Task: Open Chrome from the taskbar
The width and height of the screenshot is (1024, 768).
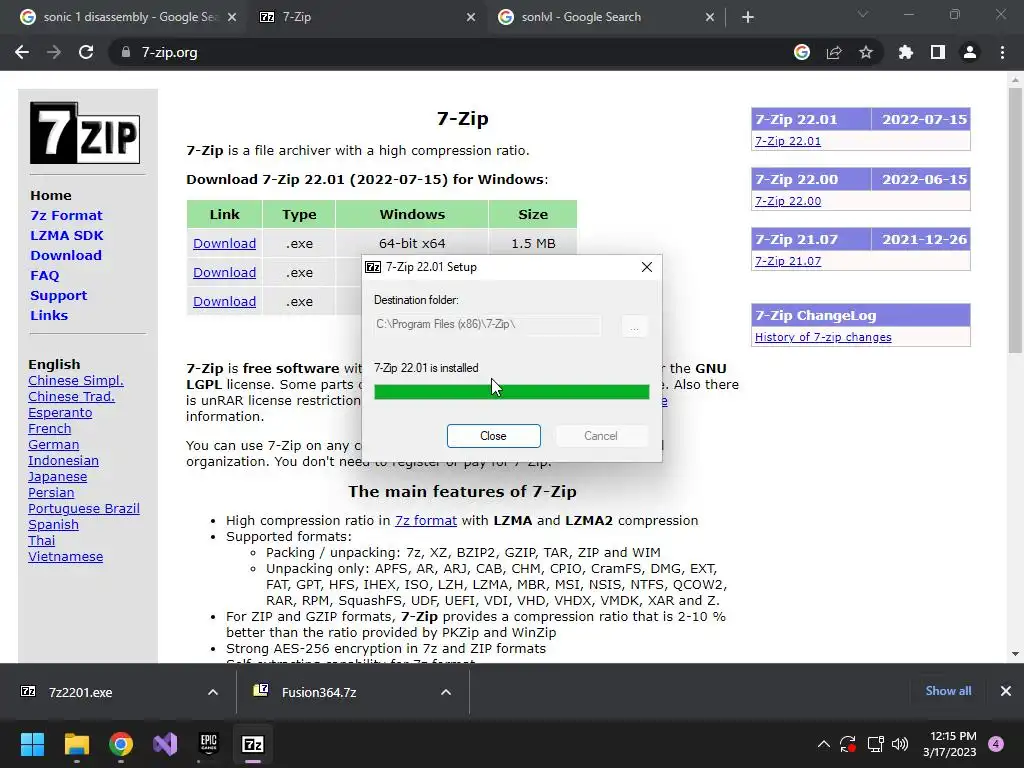Action: (x=121, y=744)
